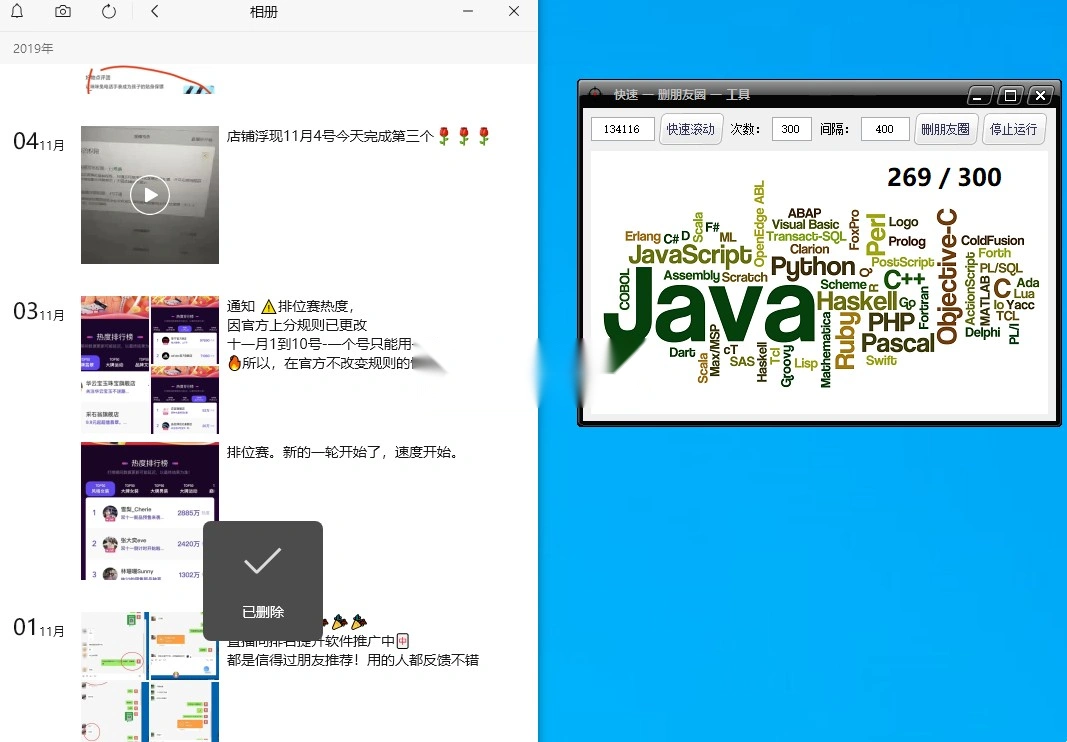Click the tool window's title bar app icon
Viewport: 1067px width, 742px height.
click(594, 94)
